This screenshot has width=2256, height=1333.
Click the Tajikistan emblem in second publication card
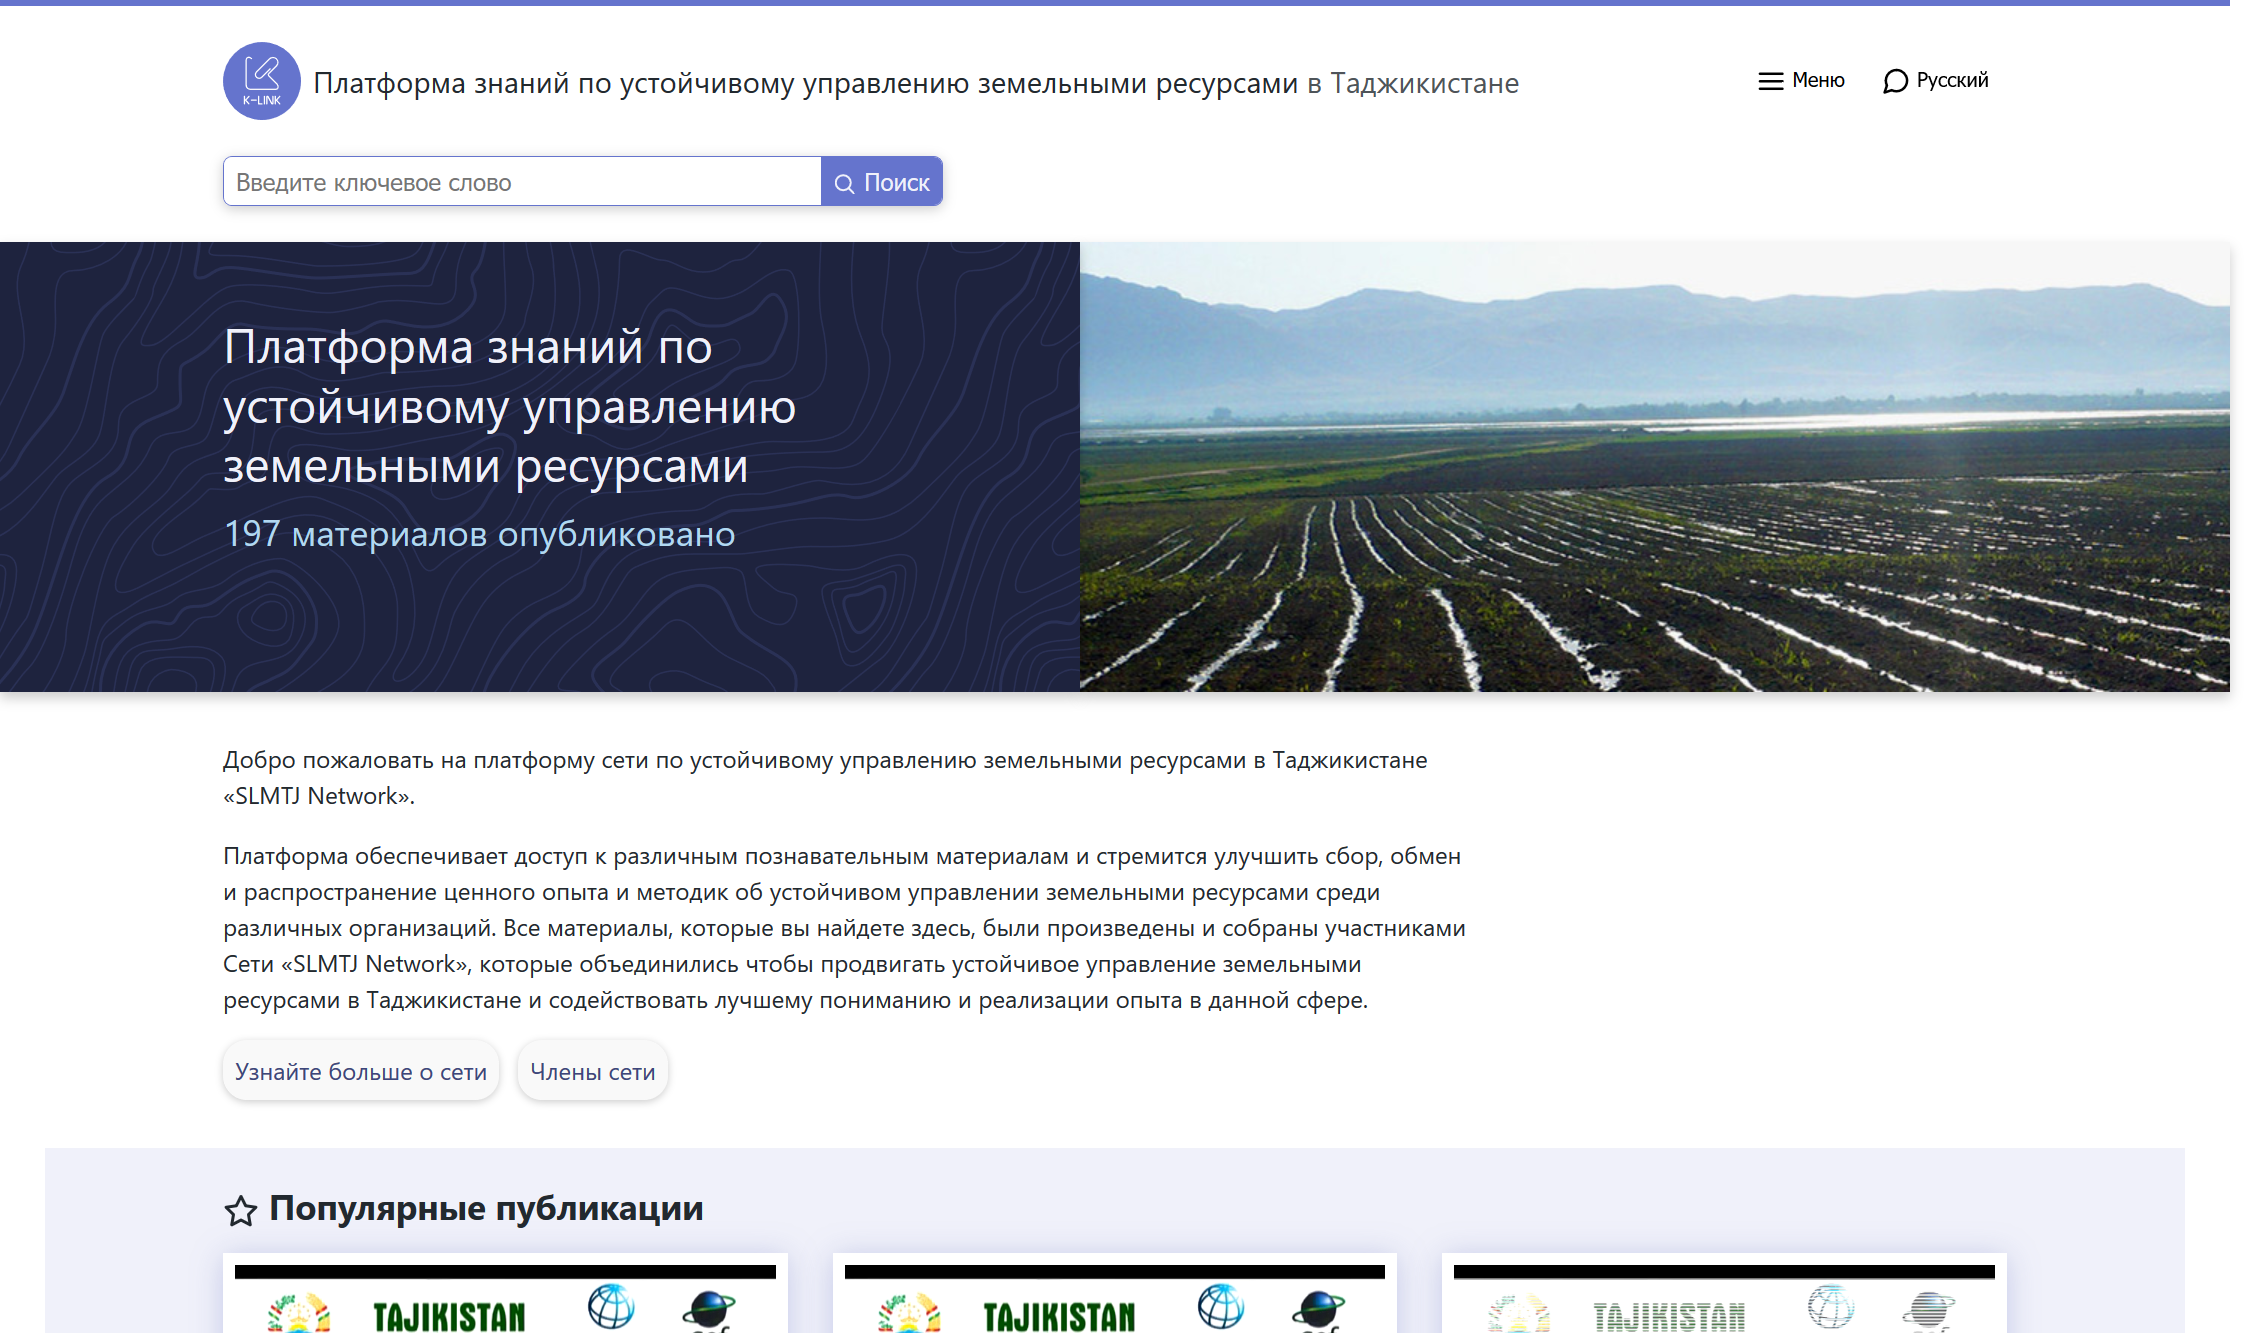(908, 1312)
